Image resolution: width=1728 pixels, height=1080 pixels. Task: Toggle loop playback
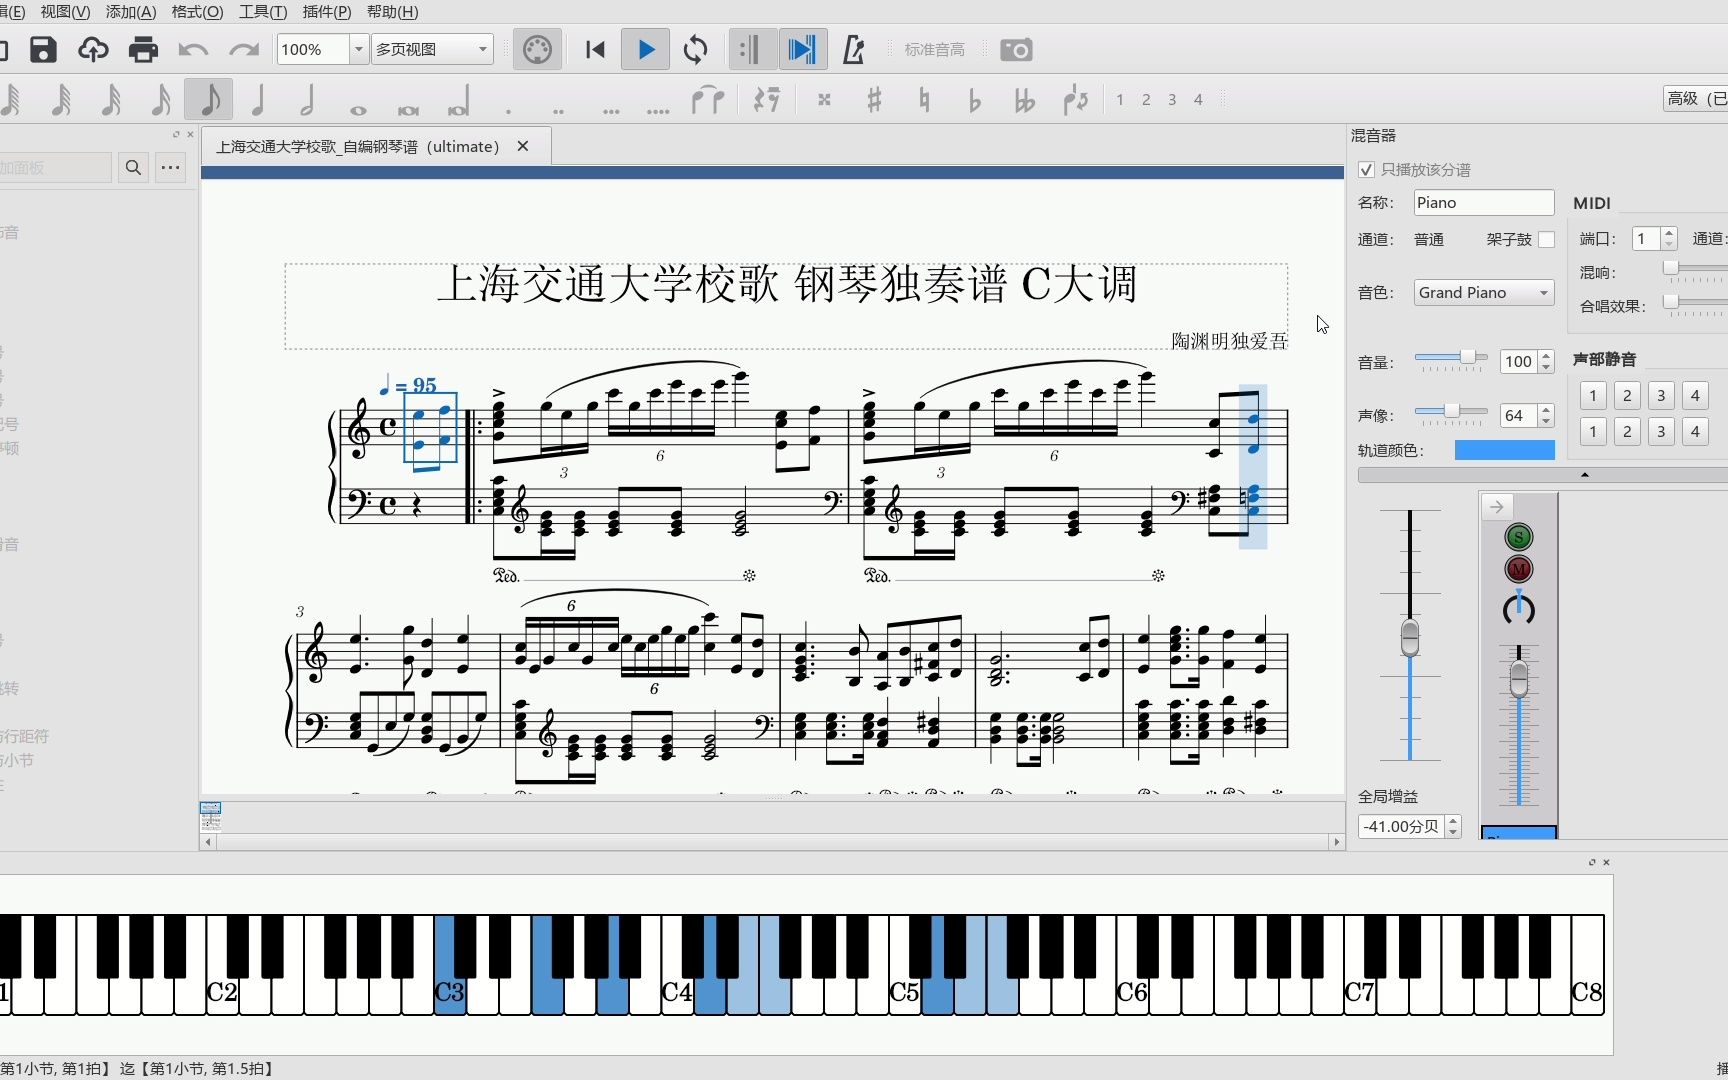(696, 49)
